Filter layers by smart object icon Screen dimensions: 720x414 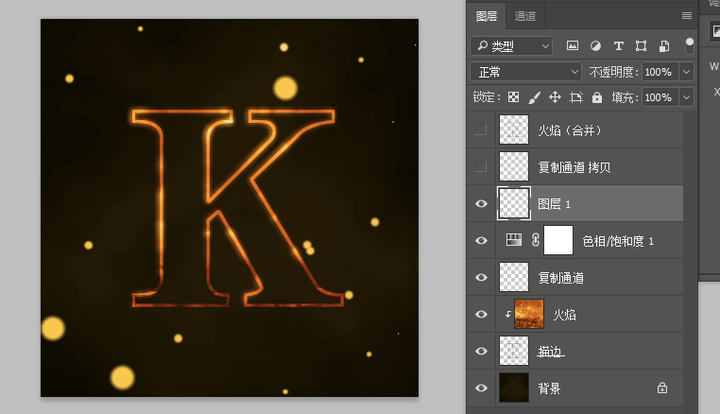(x=662, y=46)
